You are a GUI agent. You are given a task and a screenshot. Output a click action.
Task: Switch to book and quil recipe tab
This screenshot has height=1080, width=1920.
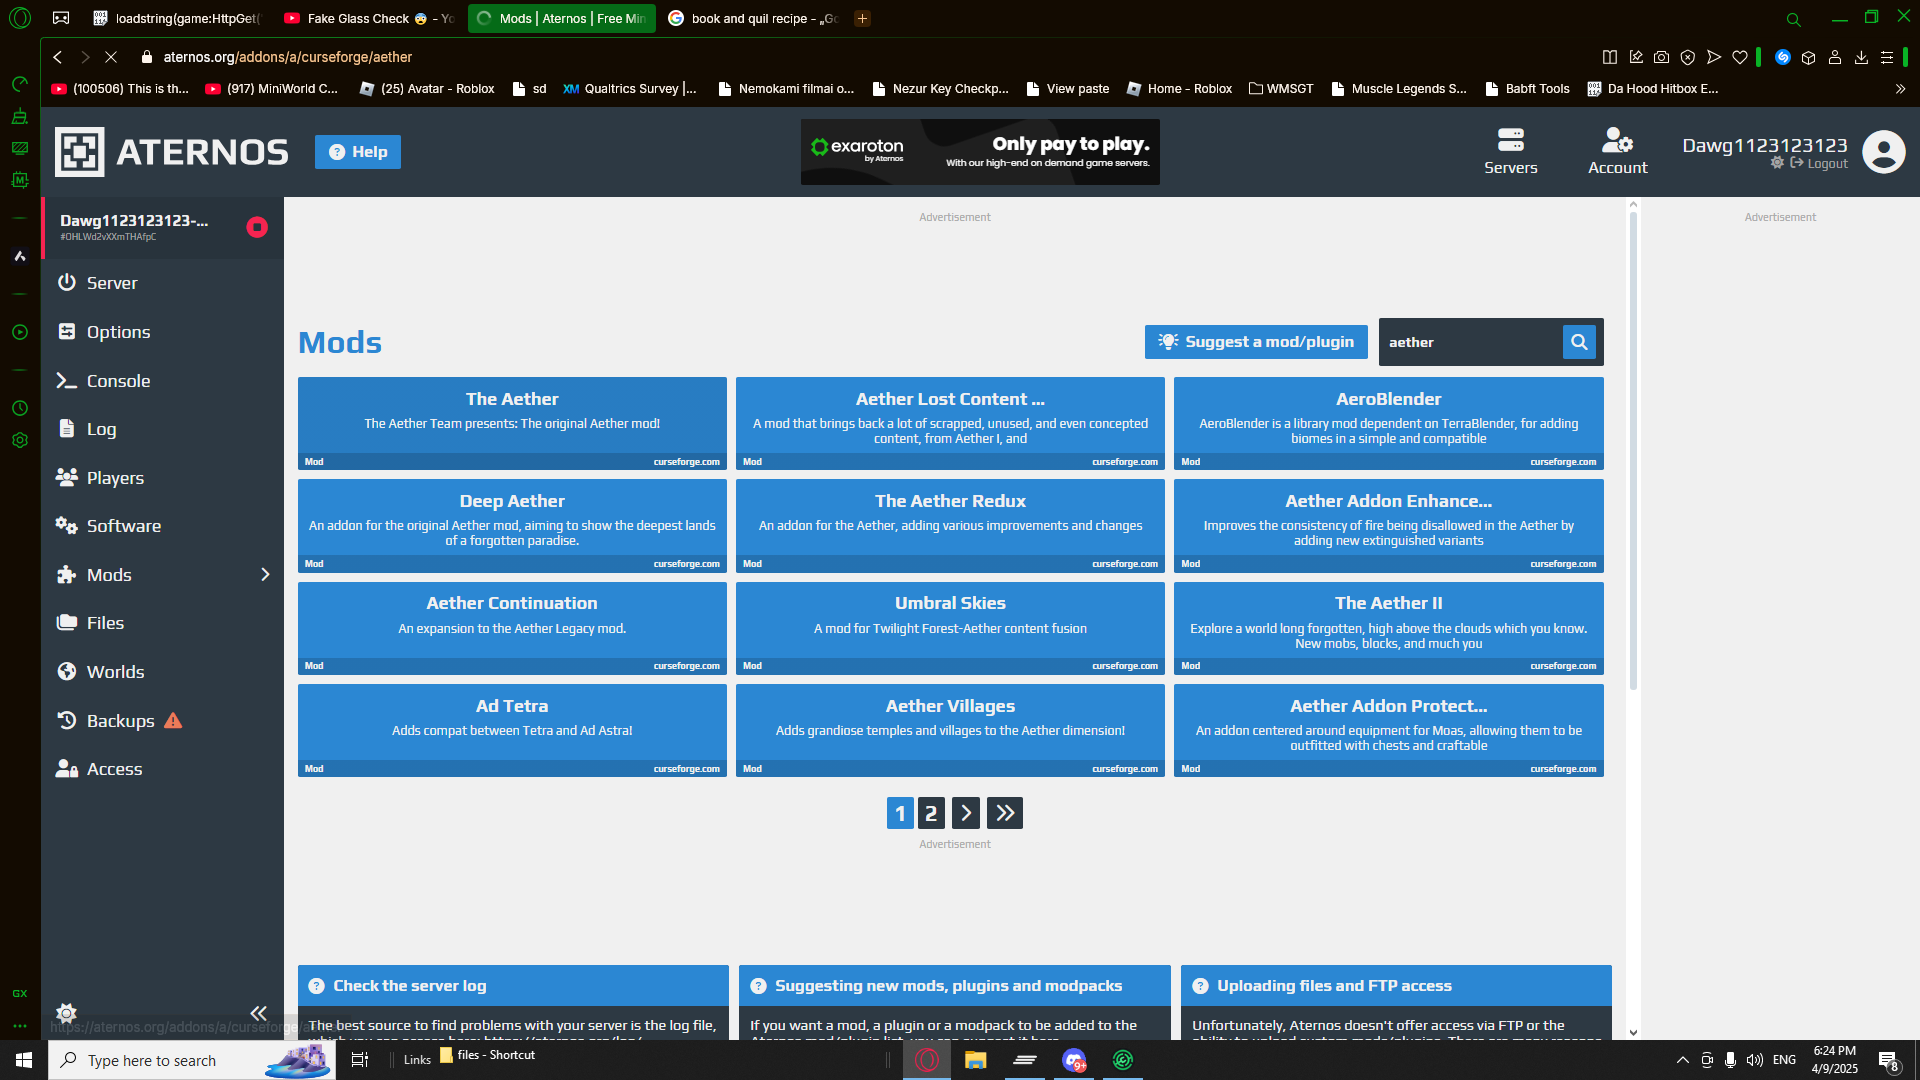tap(752, 18)
